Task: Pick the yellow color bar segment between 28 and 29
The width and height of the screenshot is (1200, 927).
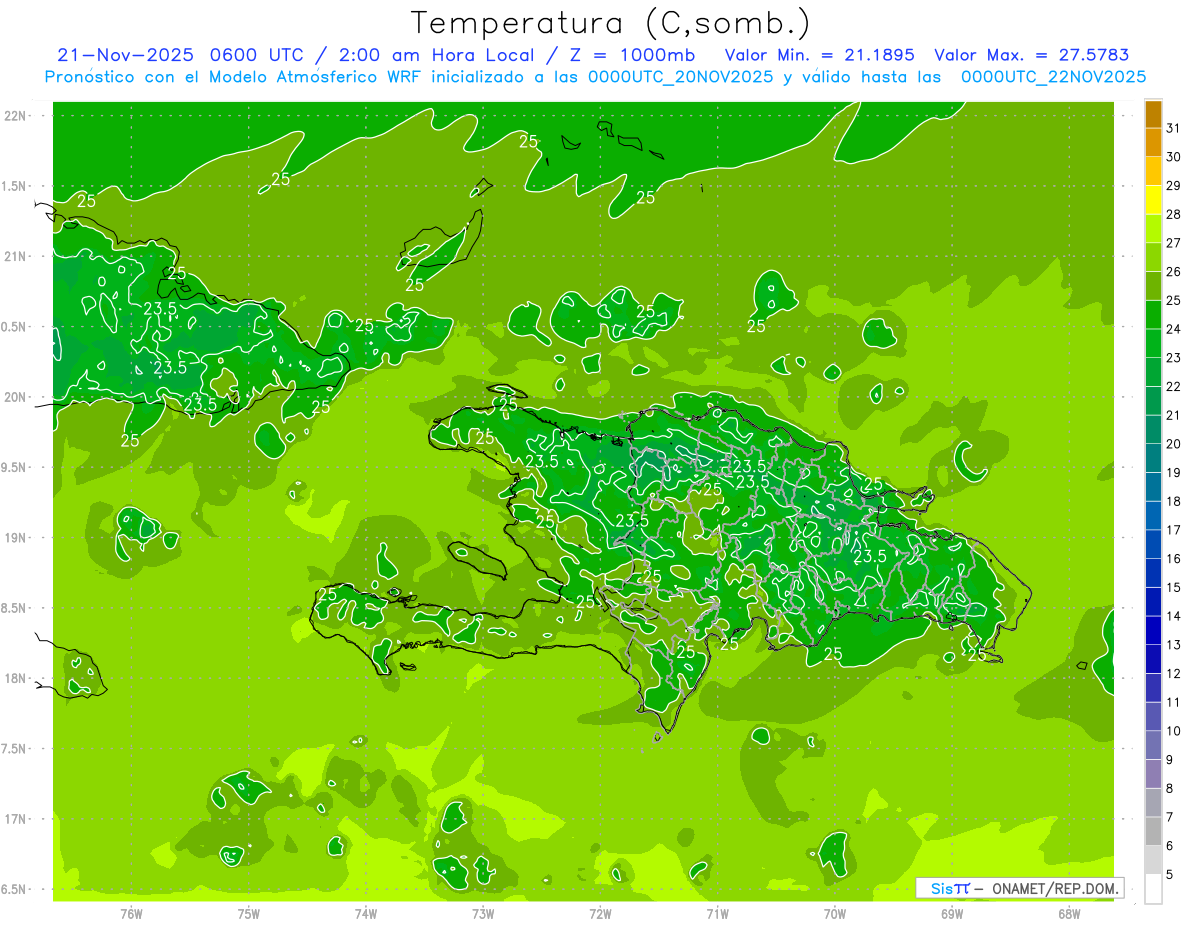Action: [x=1153, y=200]
